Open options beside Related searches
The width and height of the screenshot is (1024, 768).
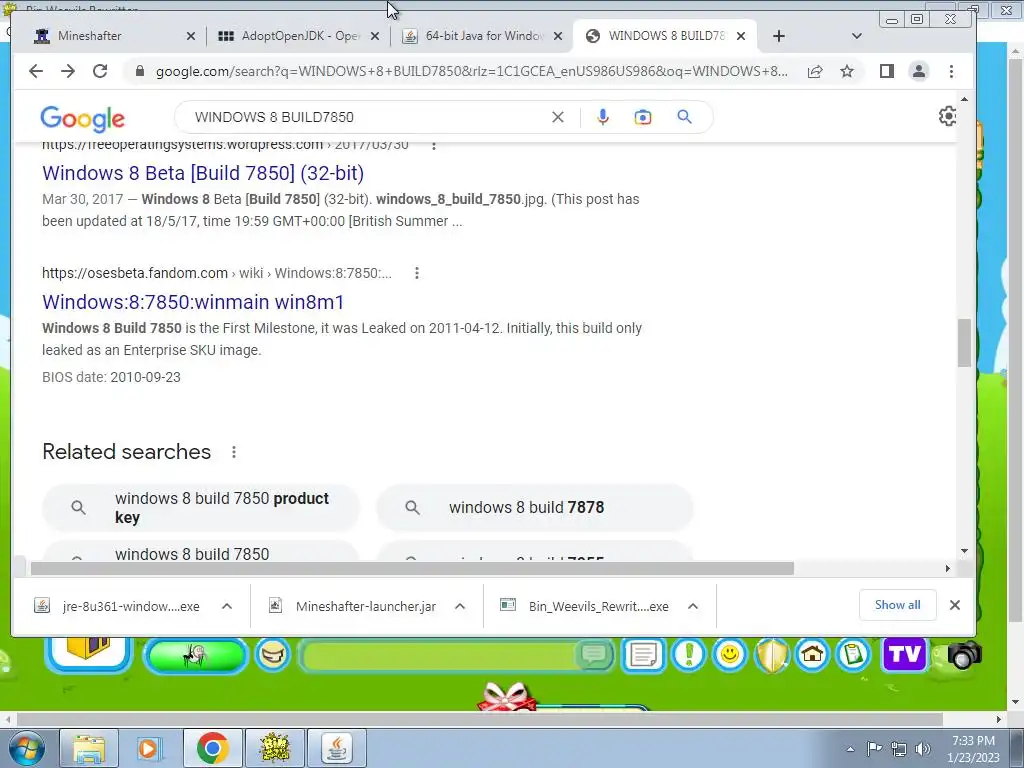[234, 452]
